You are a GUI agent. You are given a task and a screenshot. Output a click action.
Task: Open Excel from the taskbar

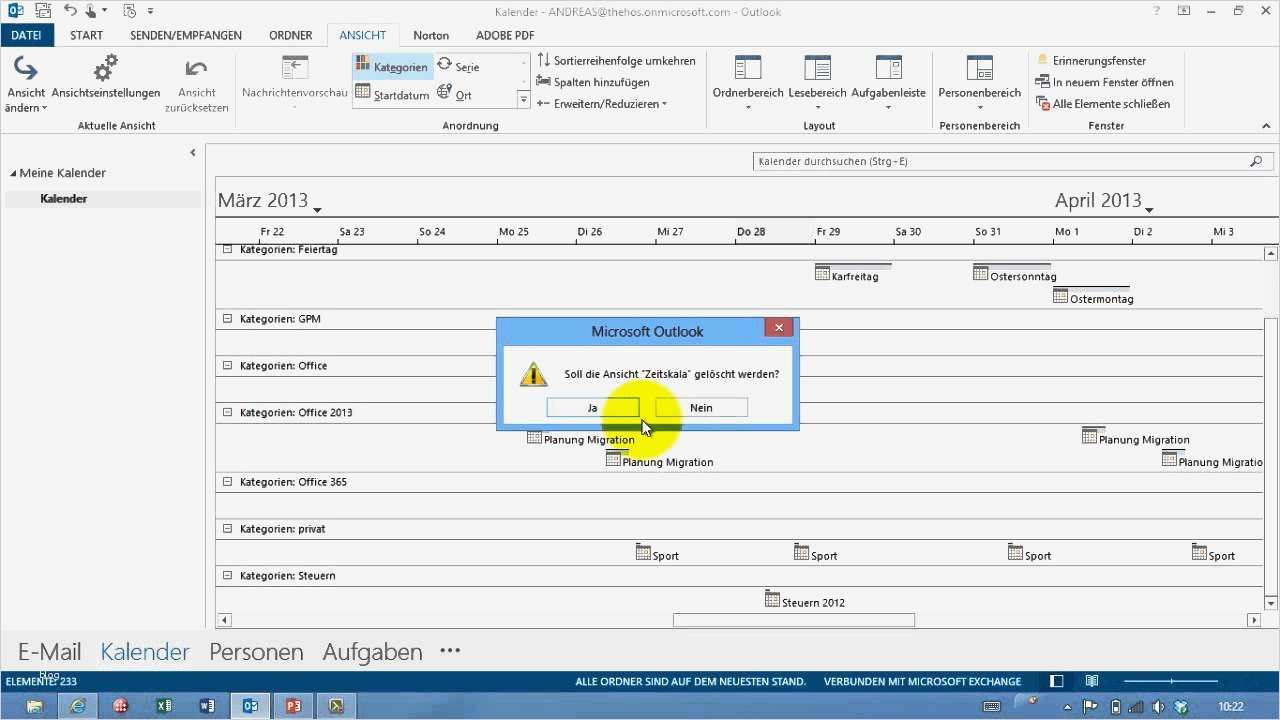click(x=164, y=706)
